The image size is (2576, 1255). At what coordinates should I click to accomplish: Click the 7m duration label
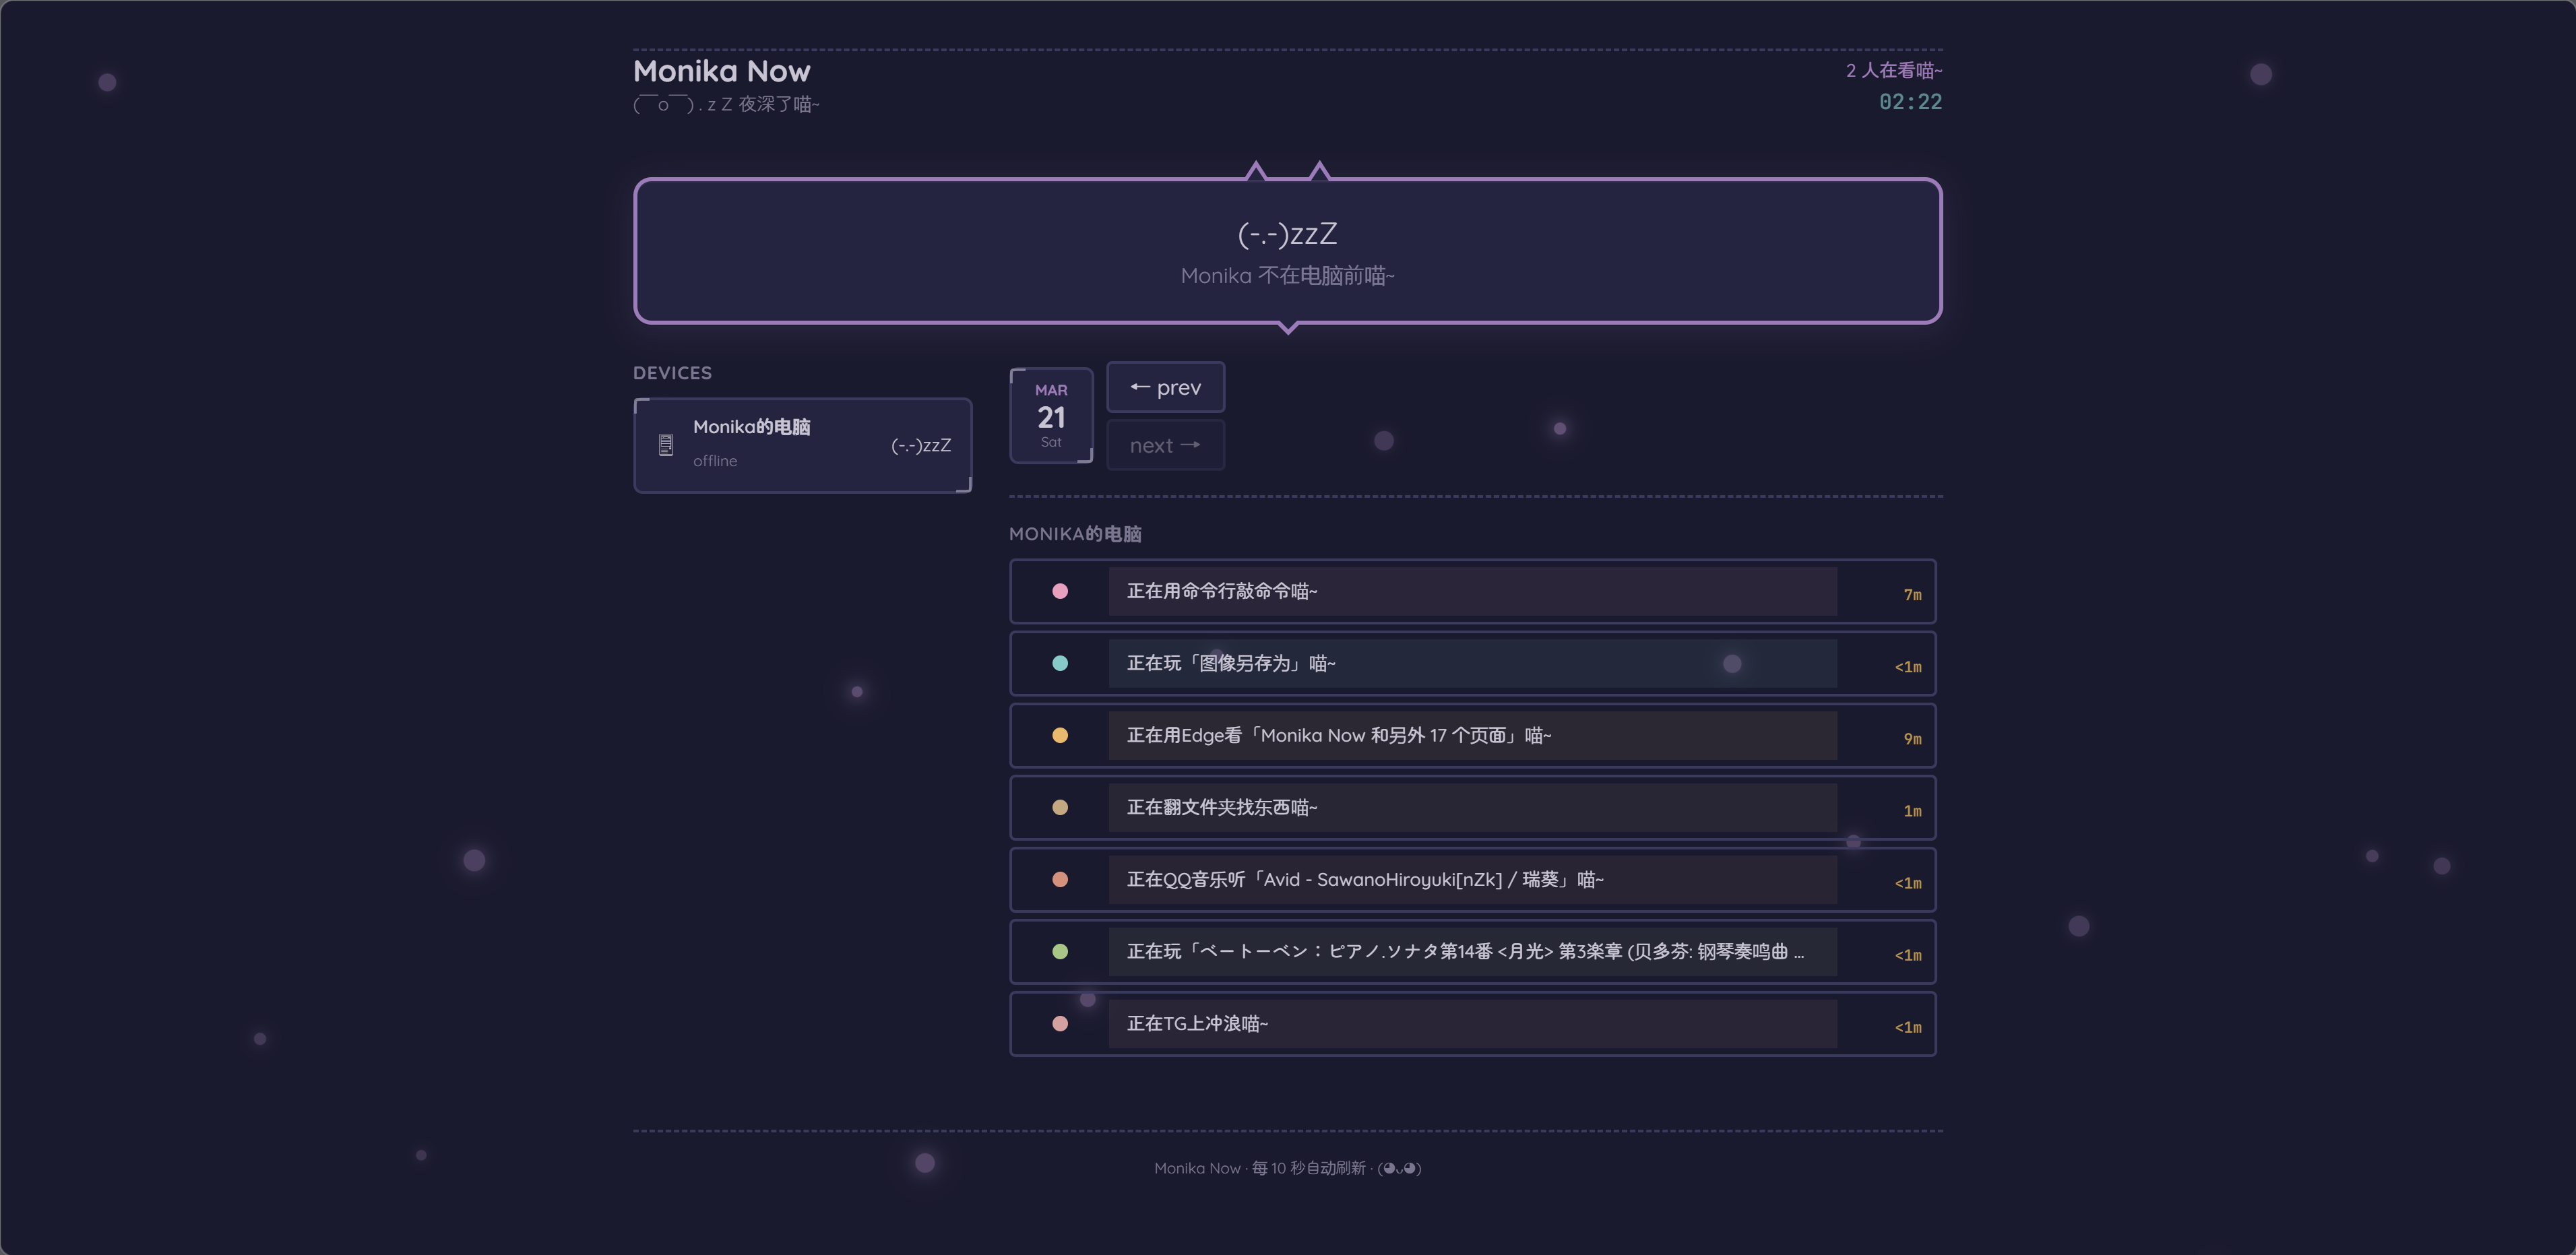point(1912,595)
